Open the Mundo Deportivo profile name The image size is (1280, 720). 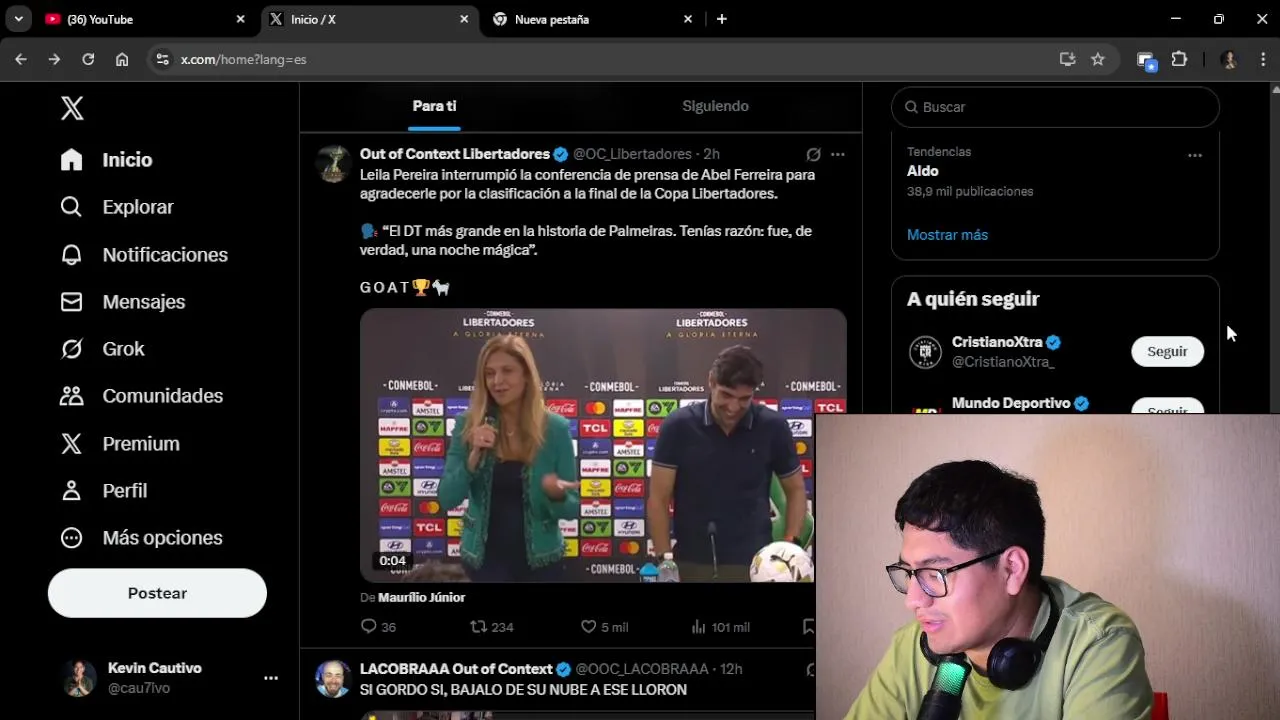coord(1011,403)
